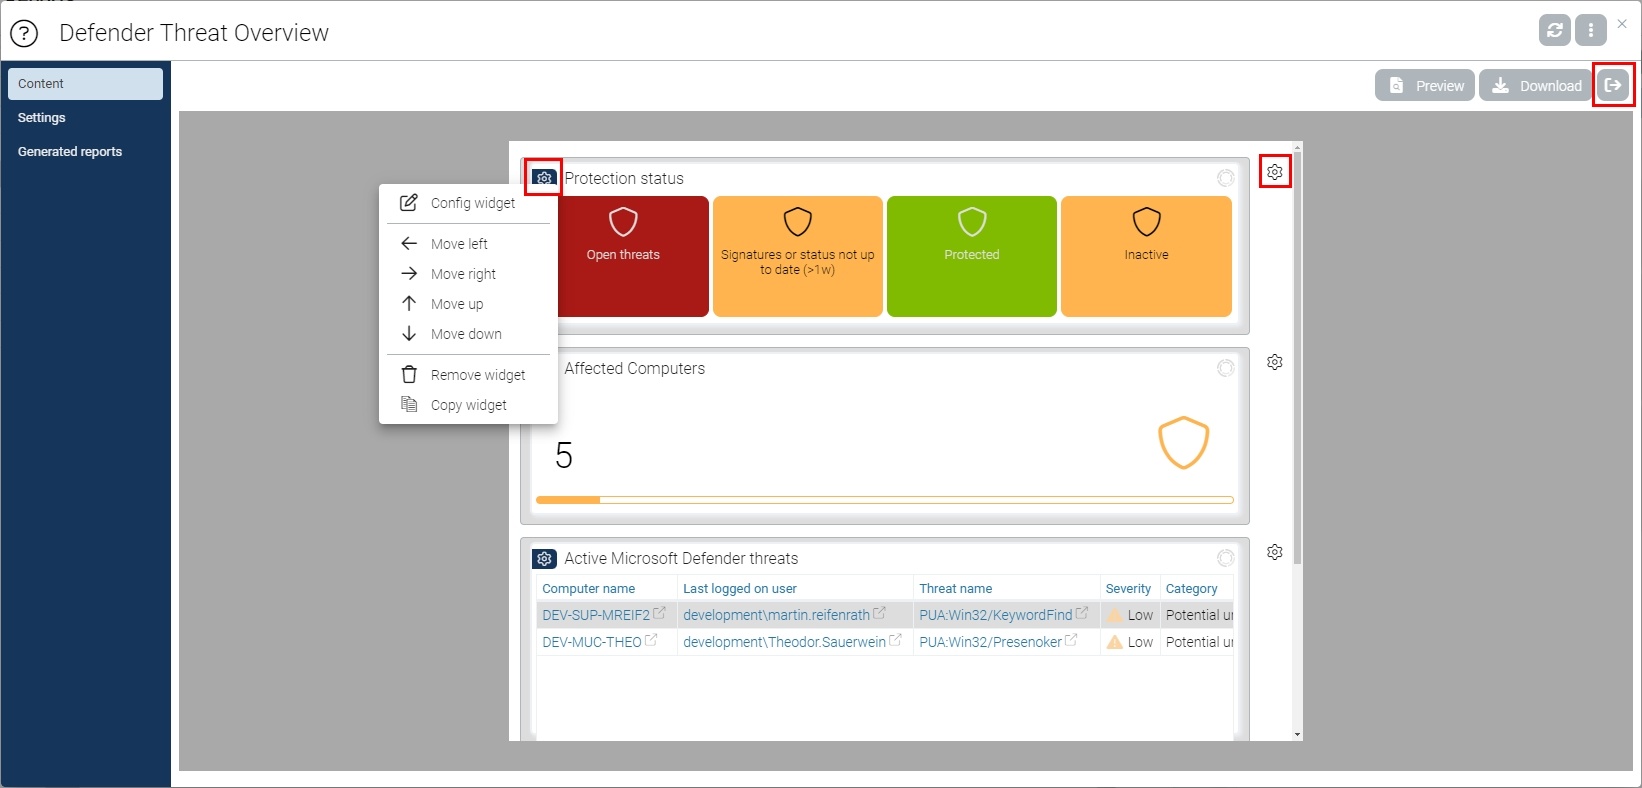Click the Preview button
The height and width of the screenshot is (788, 1642).
click(x=1425, y=85)
